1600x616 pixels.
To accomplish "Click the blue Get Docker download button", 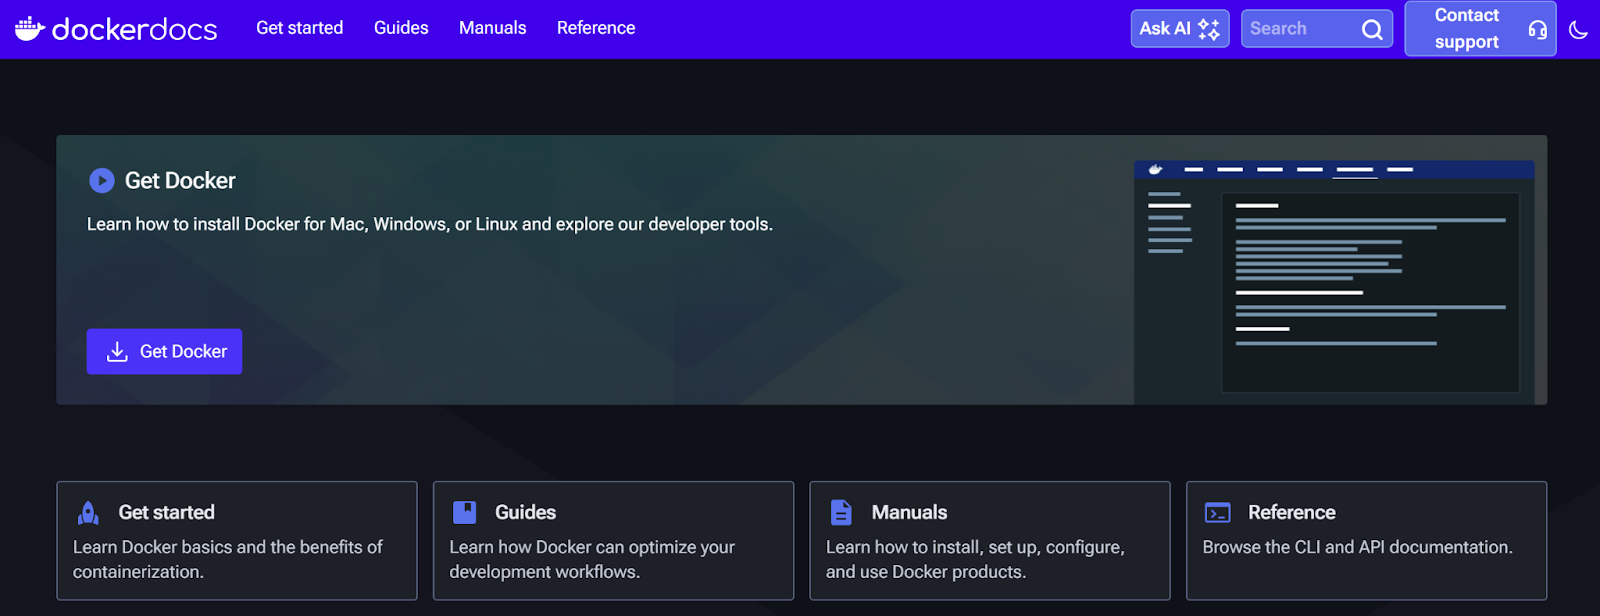I will click(x=164, y=351).
